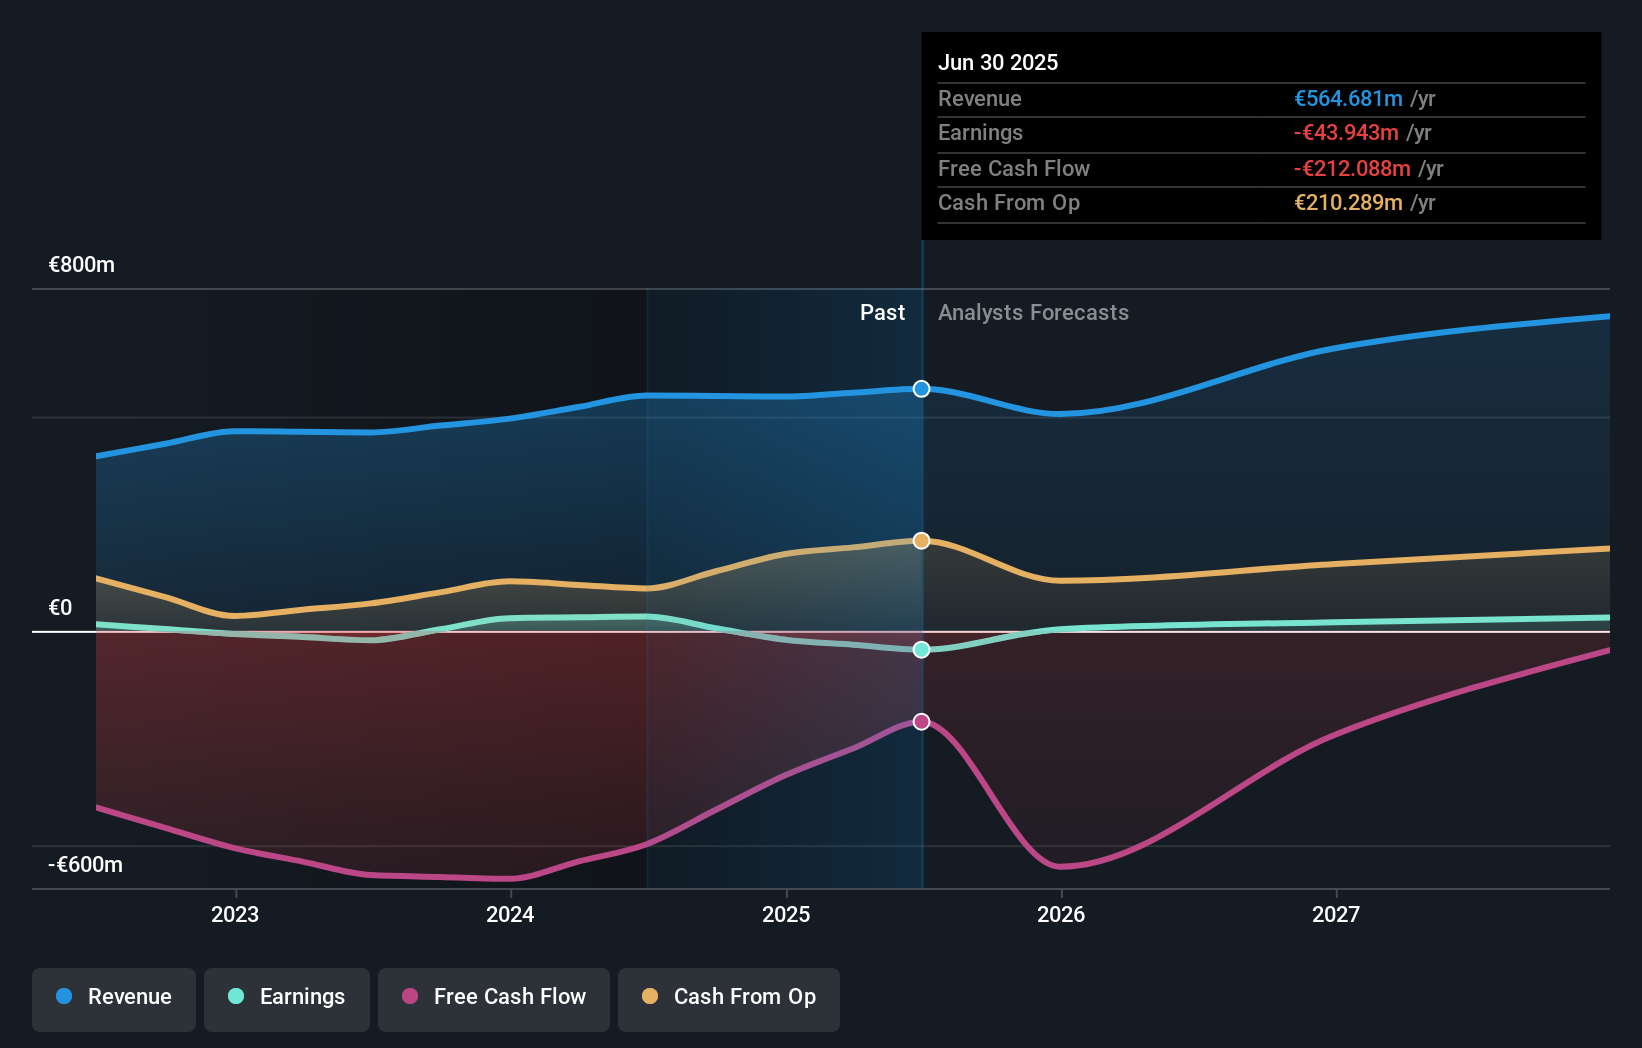The width and height of the screenshot is (1642, 1048).
Task: Click the teal Earnings legend dot
Action: 234,997
